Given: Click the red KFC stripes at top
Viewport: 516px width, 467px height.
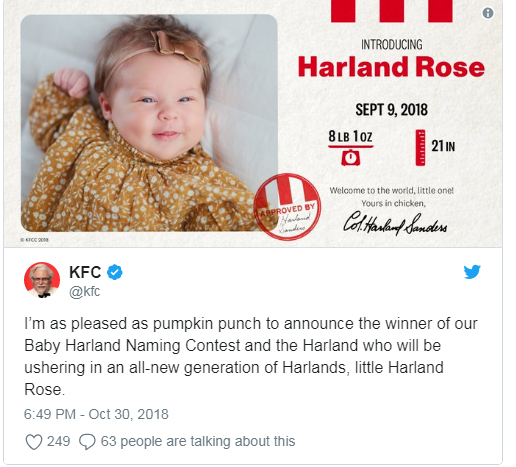Looking at the screenshot, I should point(392,11).
